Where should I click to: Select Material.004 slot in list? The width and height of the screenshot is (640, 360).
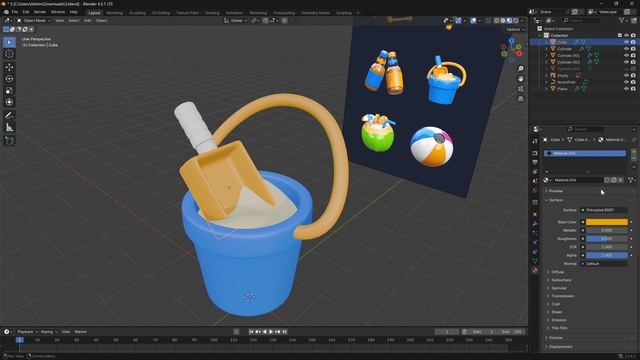pos(585,153)
